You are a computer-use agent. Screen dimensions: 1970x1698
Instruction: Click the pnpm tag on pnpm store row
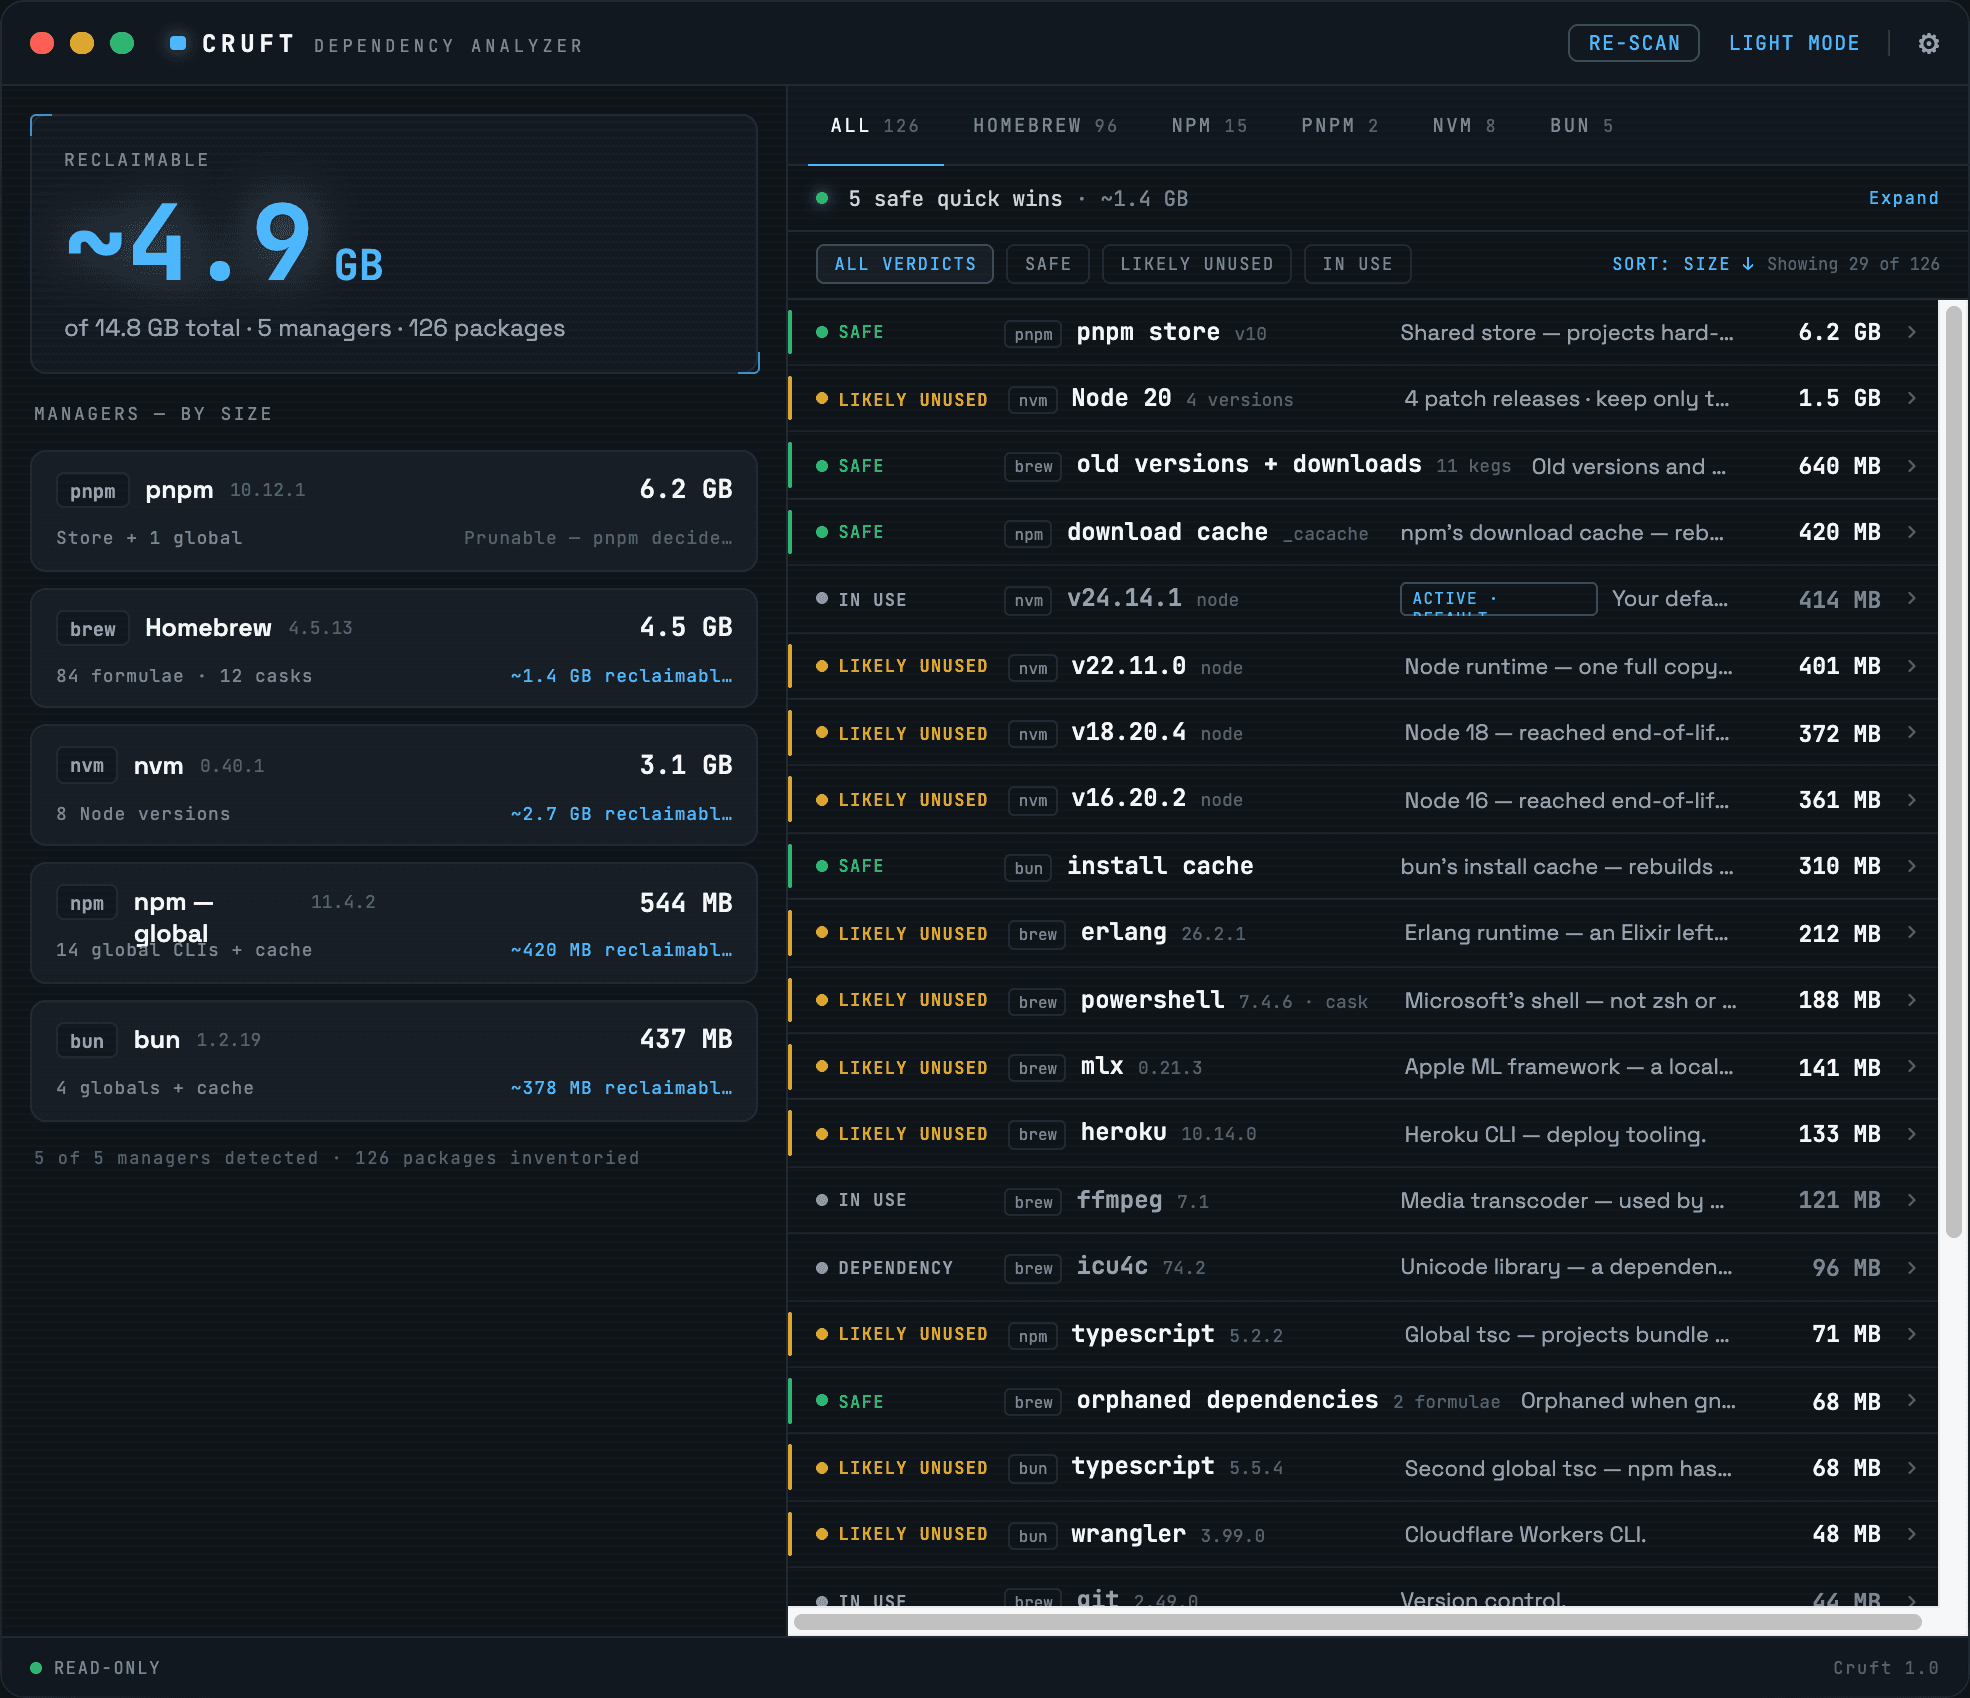click(x=1033, y=334)
